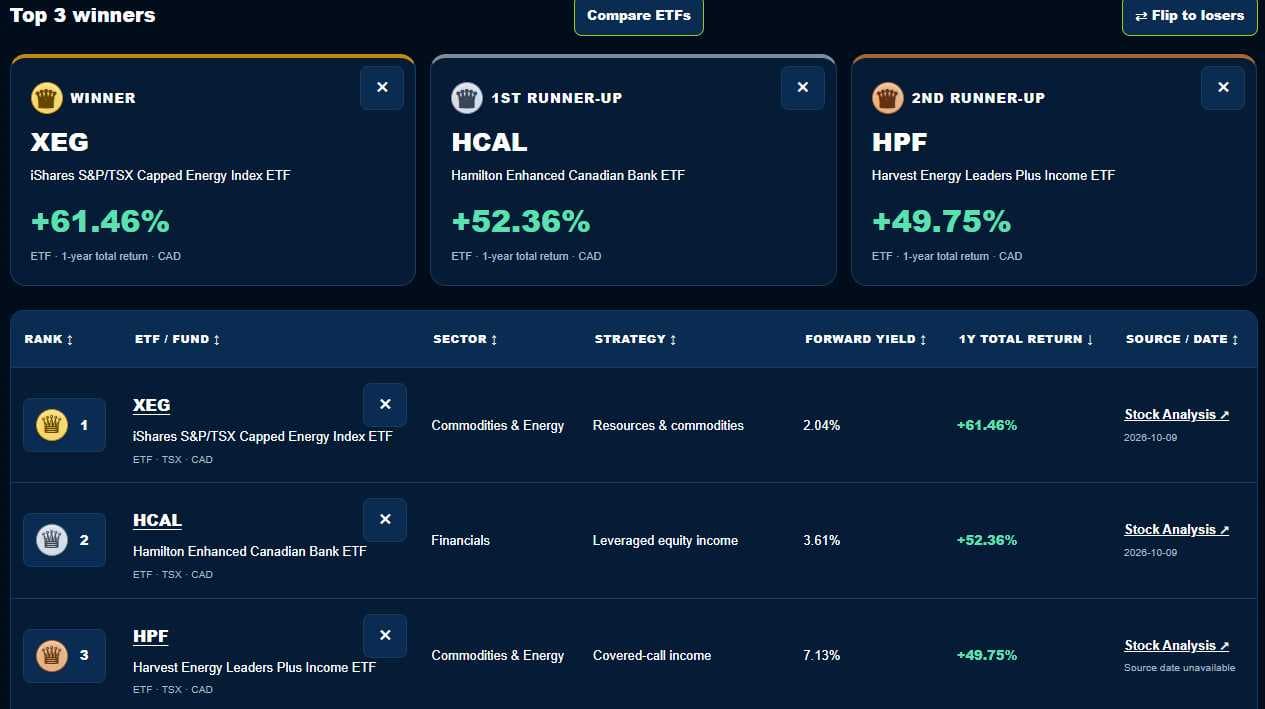Click the Top 3 winners heading
The width and height of the screenshot is (1265, 709).
point(83,15)
